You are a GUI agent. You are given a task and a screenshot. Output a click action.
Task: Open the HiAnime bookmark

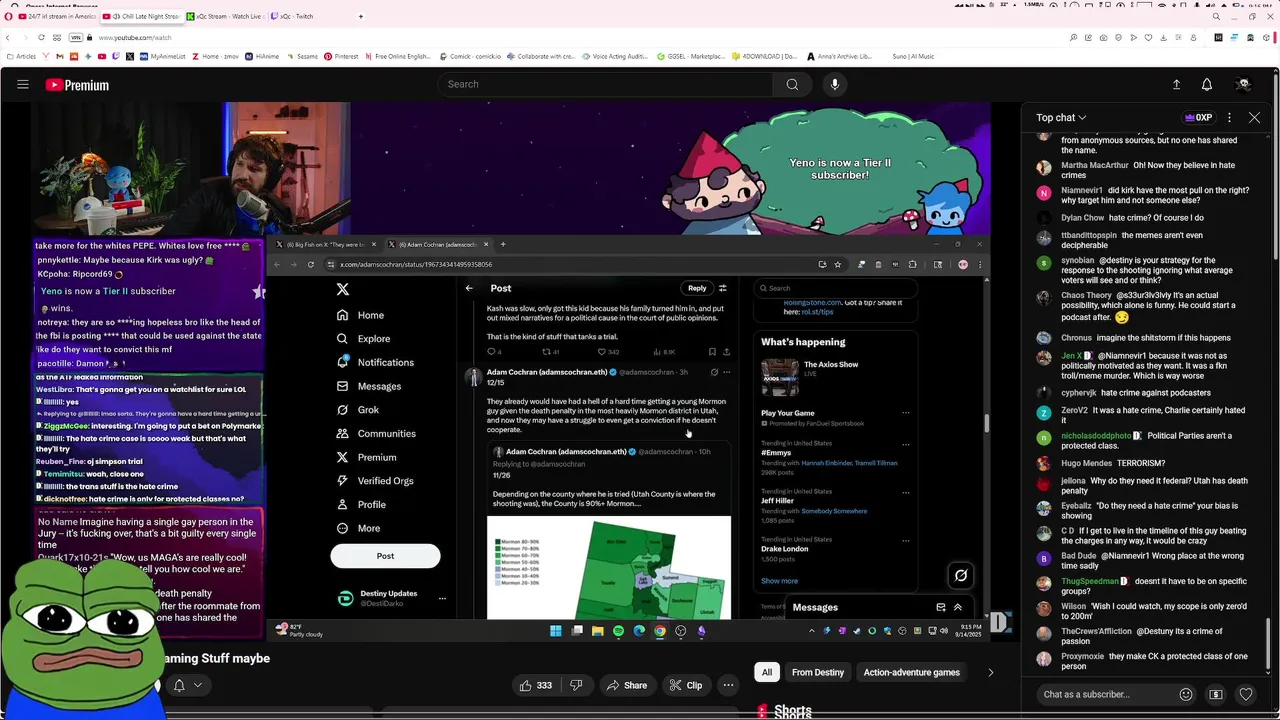[x=262, y=56]
